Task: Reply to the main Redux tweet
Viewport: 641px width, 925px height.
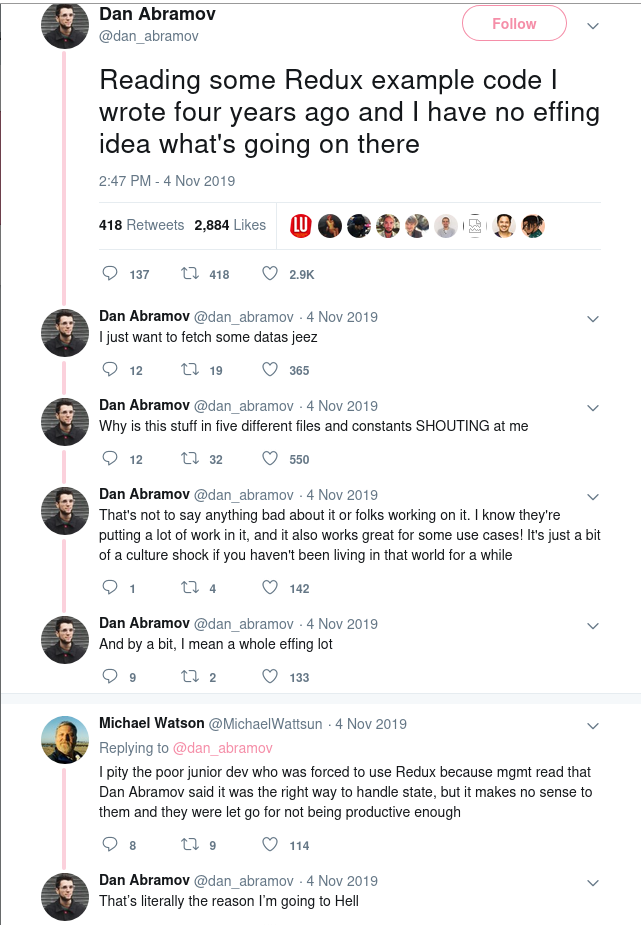Action: 109,273
